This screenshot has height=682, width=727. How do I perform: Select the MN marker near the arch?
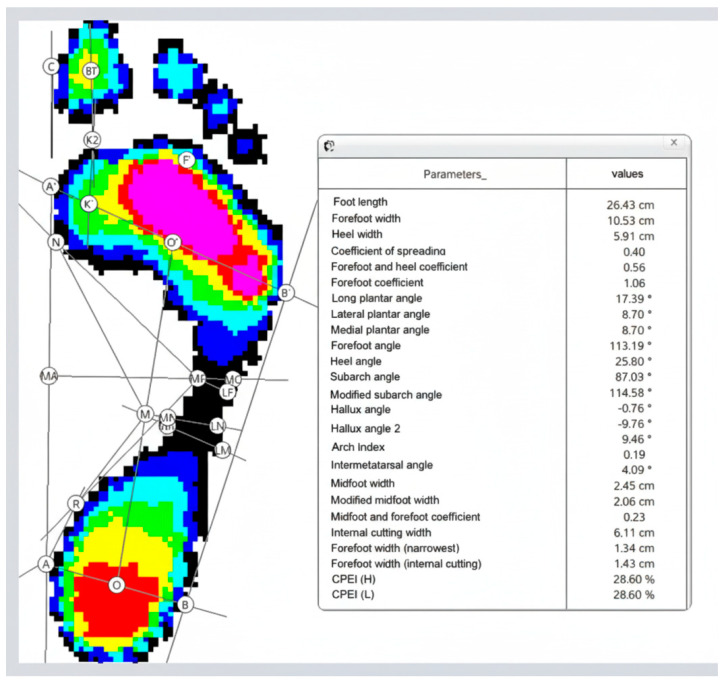167,418
